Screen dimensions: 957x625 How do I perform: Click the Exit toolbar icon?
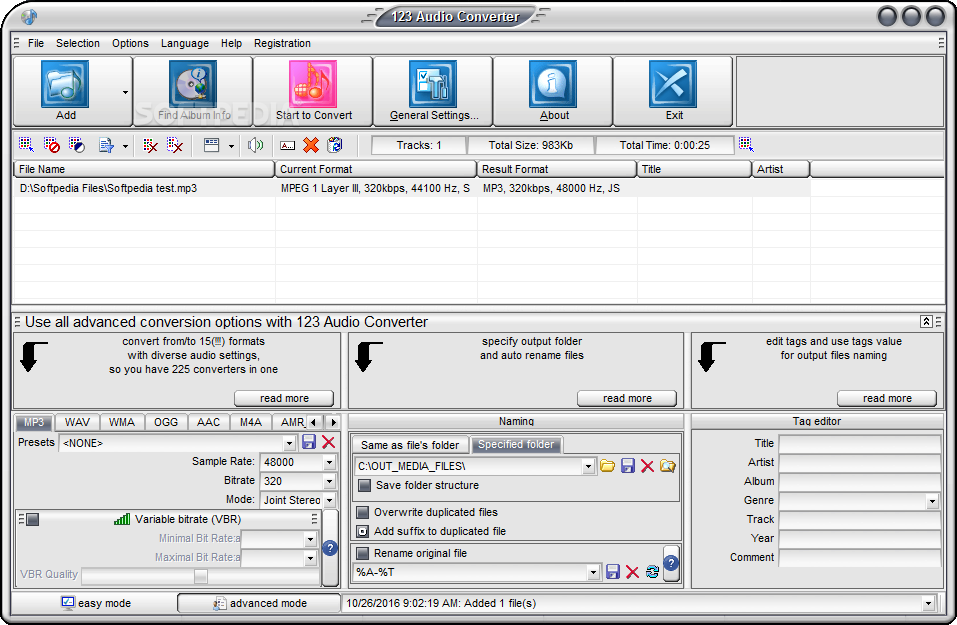click(x=673, y=84)
